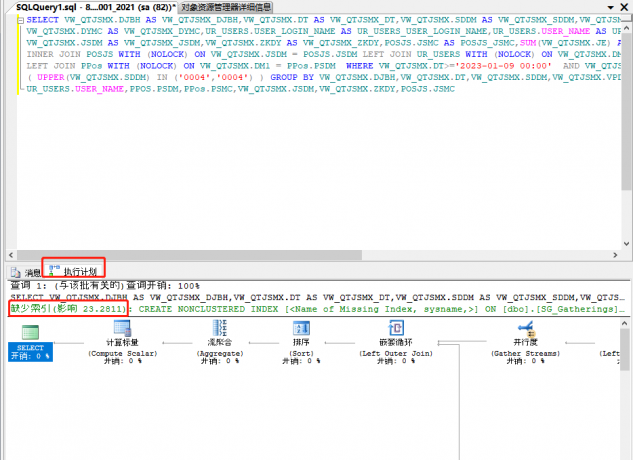Click the editor vertical scrollbar up arrow
The image size is (633, 460).
tap(627, 28)
